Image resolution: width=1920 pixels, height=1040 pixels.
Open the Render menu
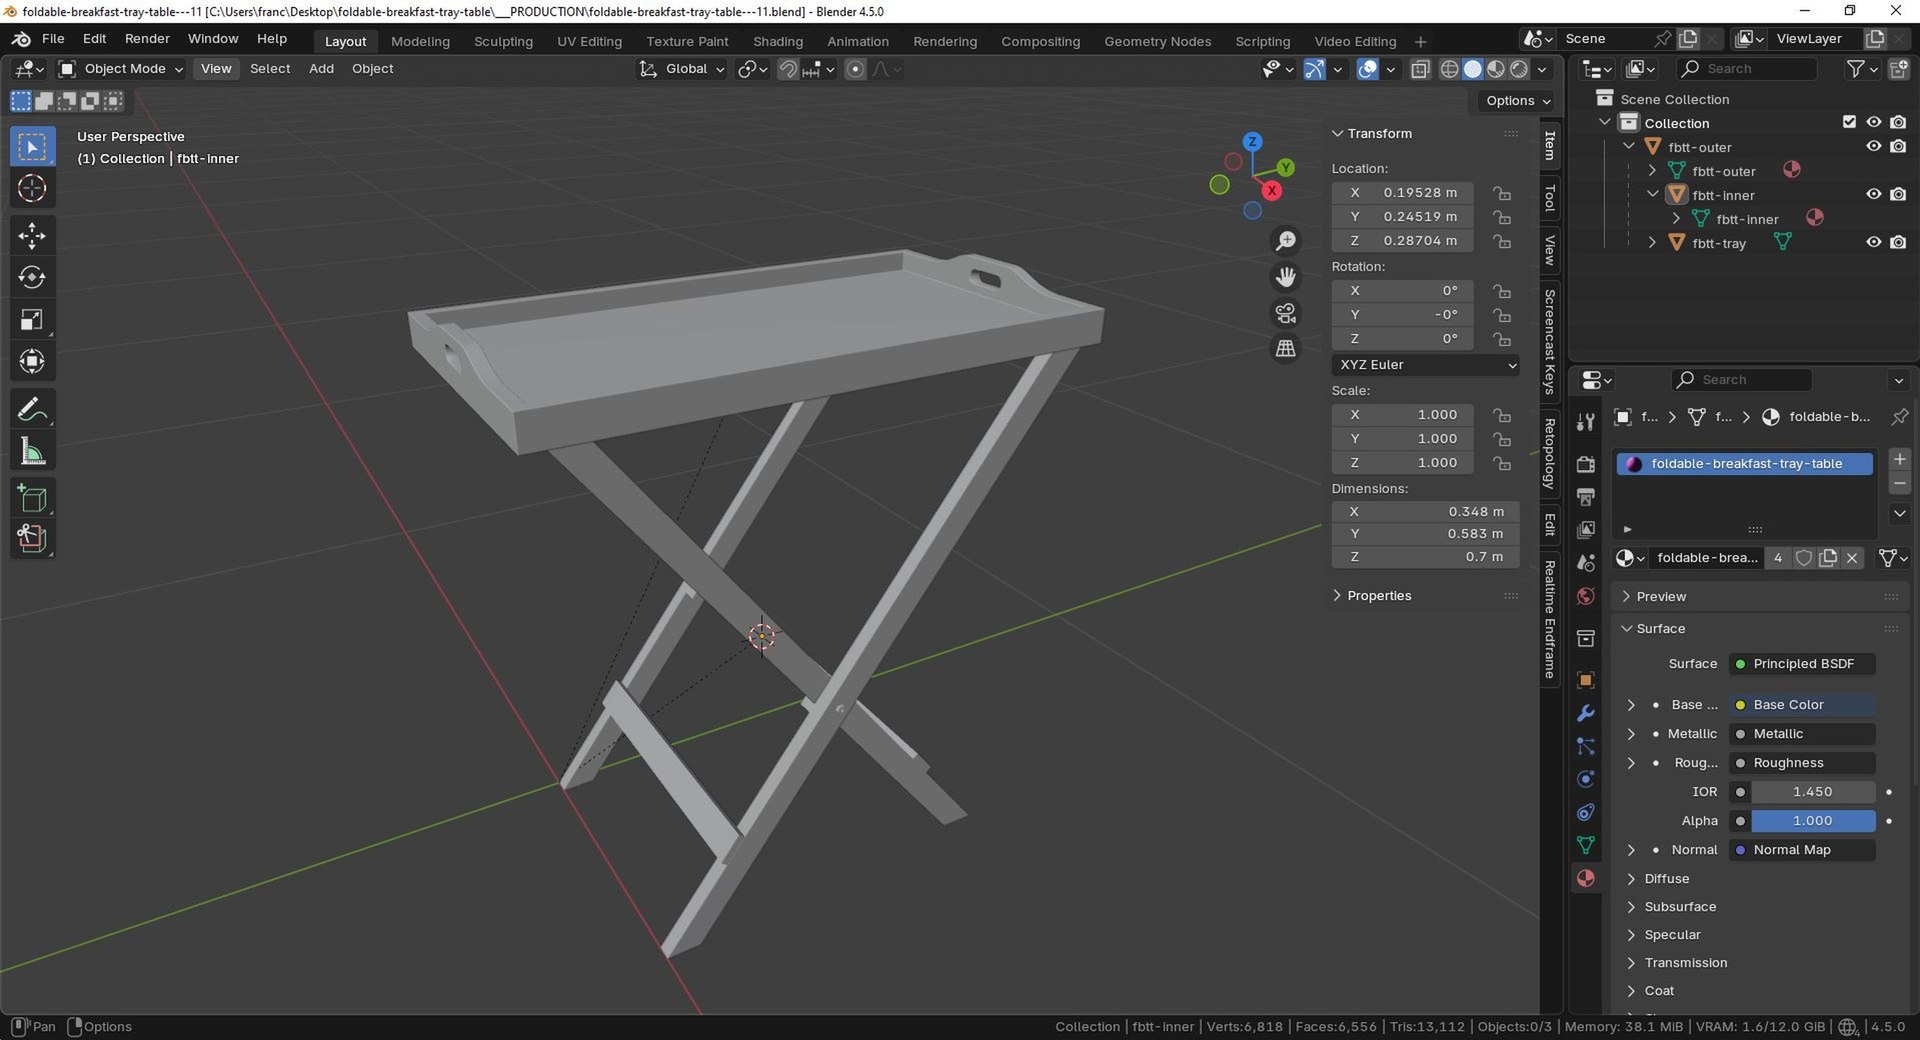click(147, 39)
